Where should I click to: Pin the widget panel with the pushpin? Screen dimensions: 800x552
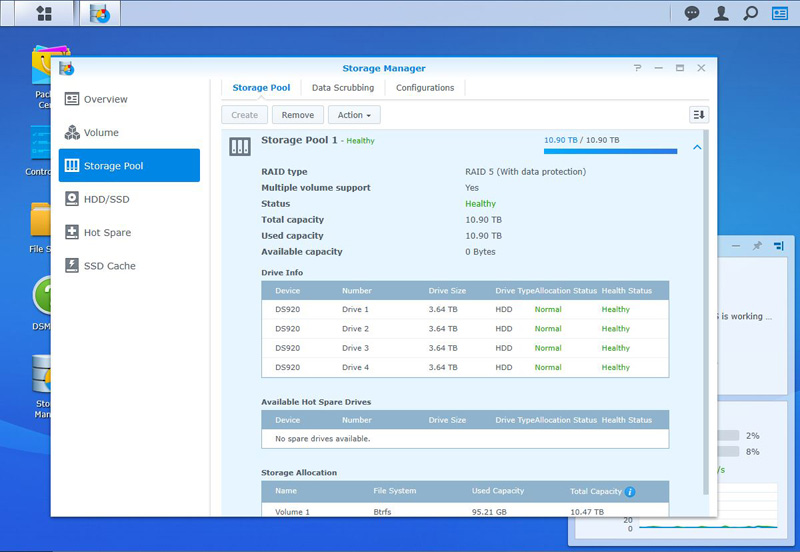(757, 246)
